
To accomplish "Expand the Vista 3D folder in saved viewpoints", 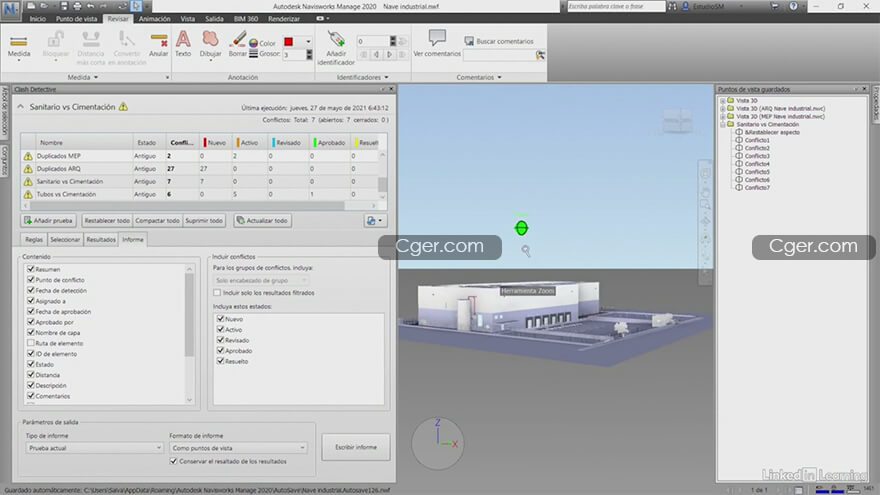I will coord(723,100).
